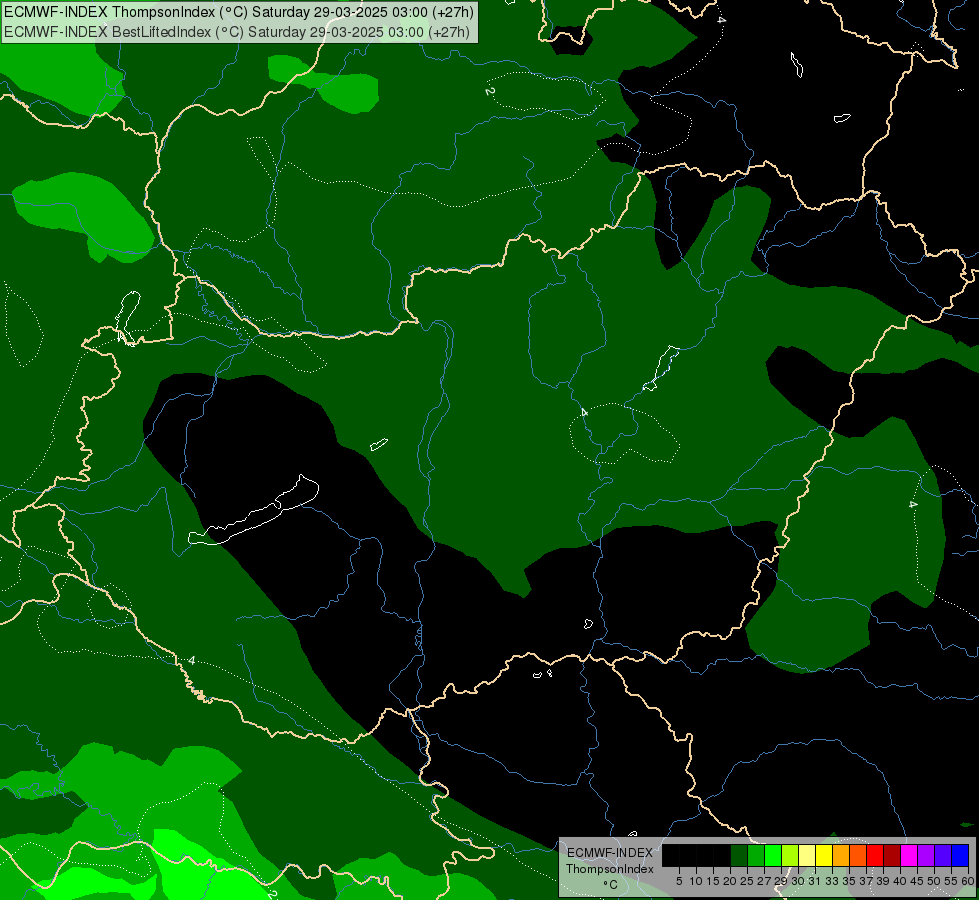
Task: Click the legend tick label '45'
Action: tap(917, 881)
